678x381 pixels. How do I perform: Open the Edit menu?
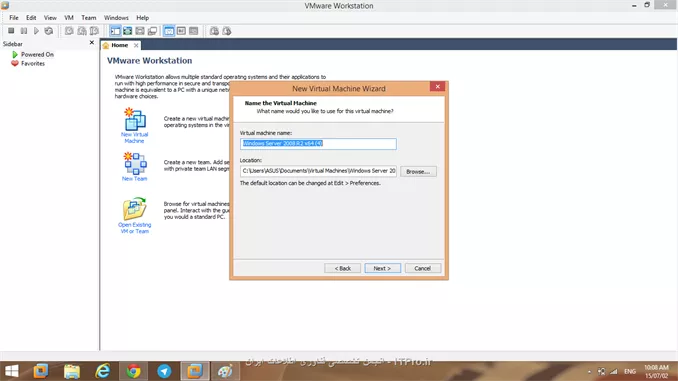click(31, 18)
